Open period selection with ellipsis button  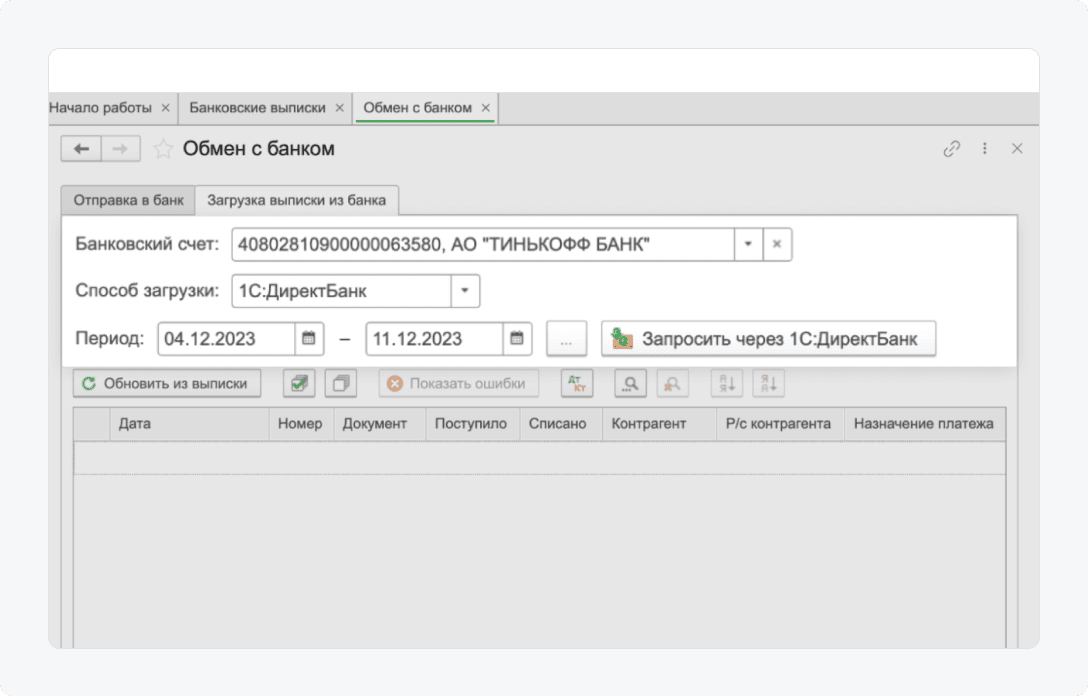566,339
